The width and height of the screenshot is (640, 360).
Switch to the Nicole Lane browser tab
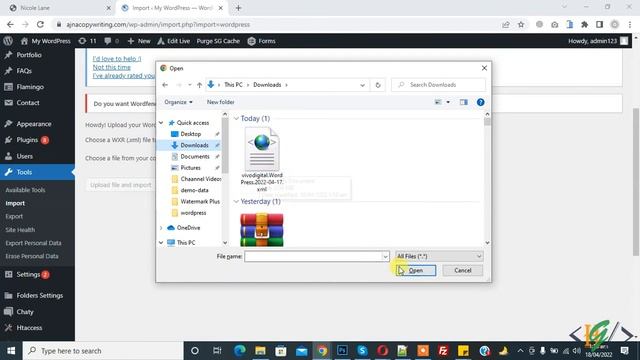[59, 8]
